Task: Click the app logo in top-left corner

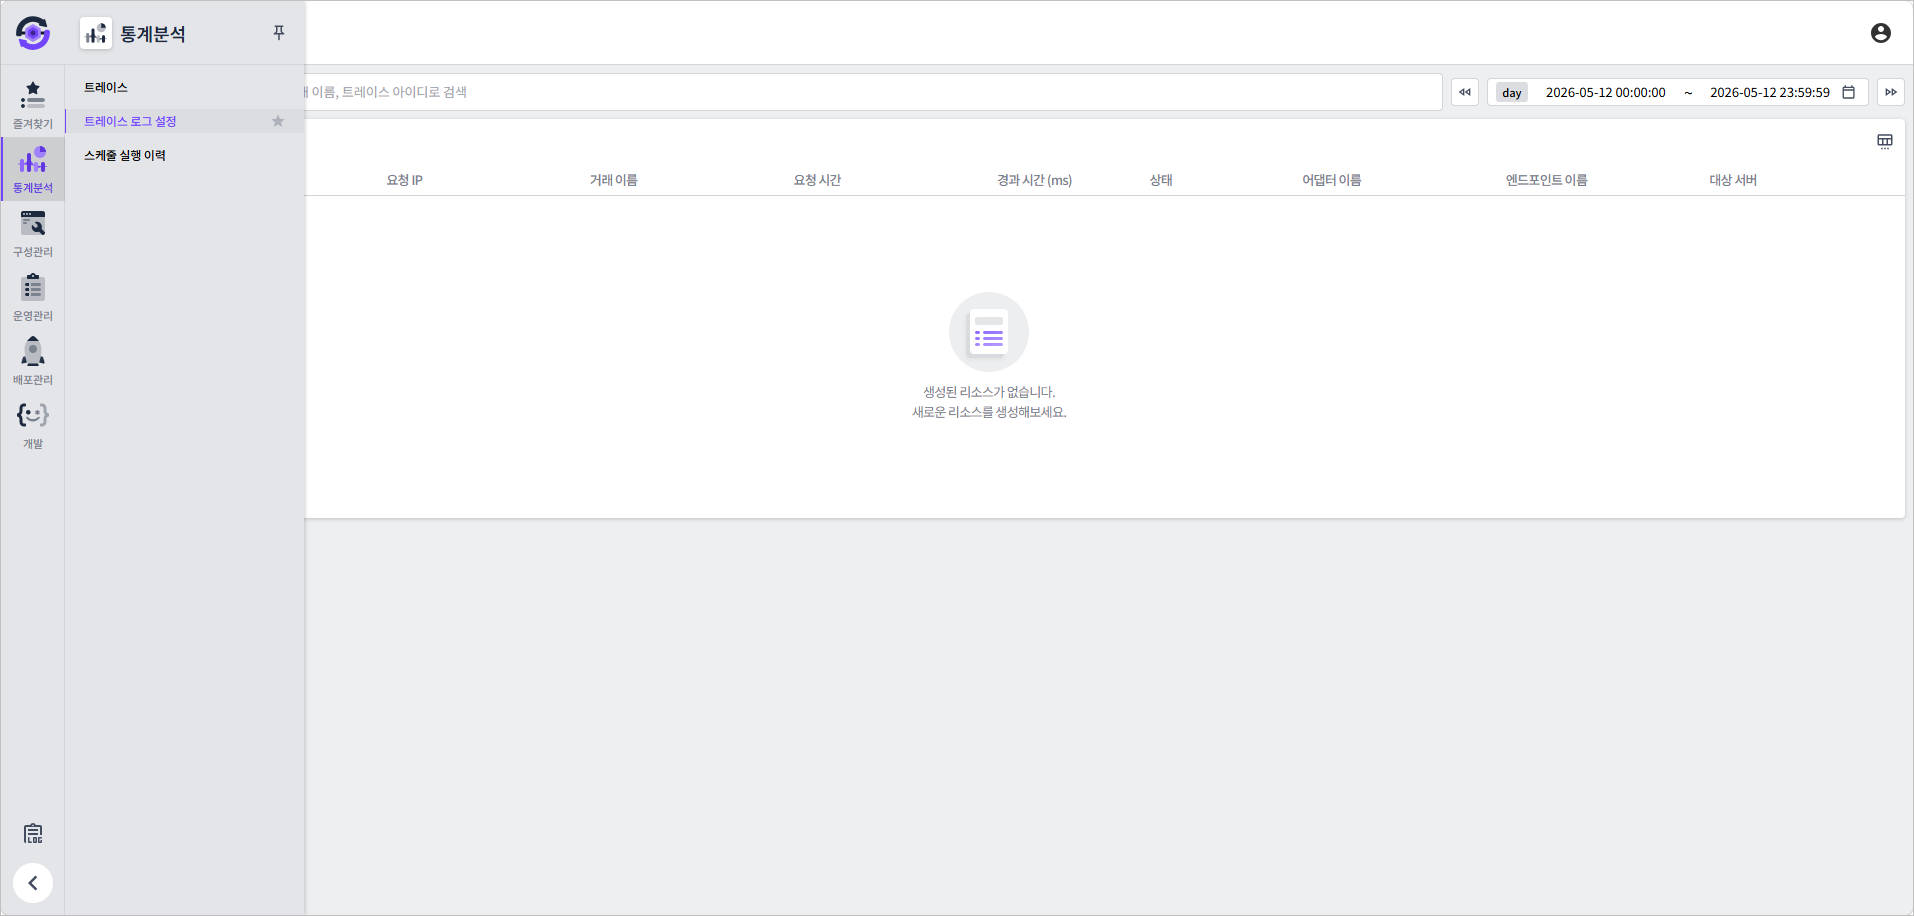Action: (33, 33)
